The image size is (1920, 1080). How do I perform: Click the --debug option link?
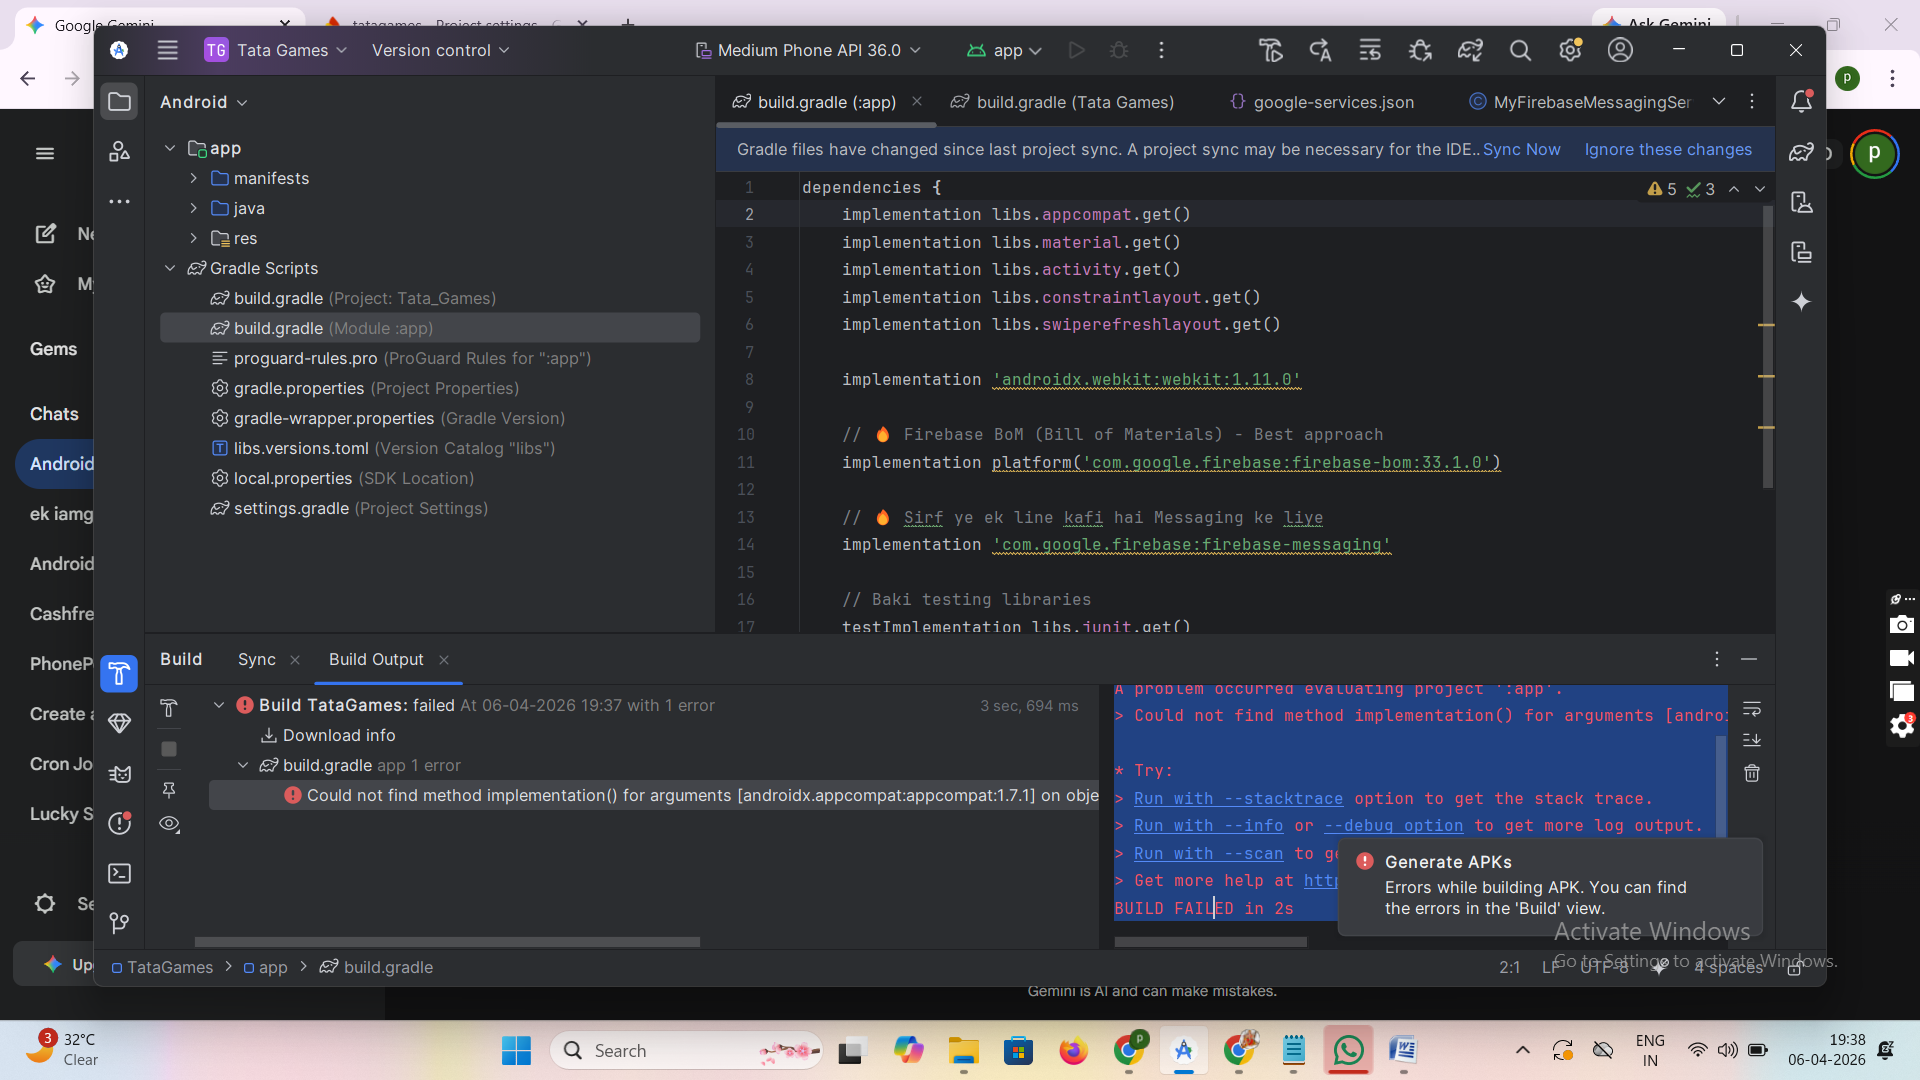pos(1393,825)
